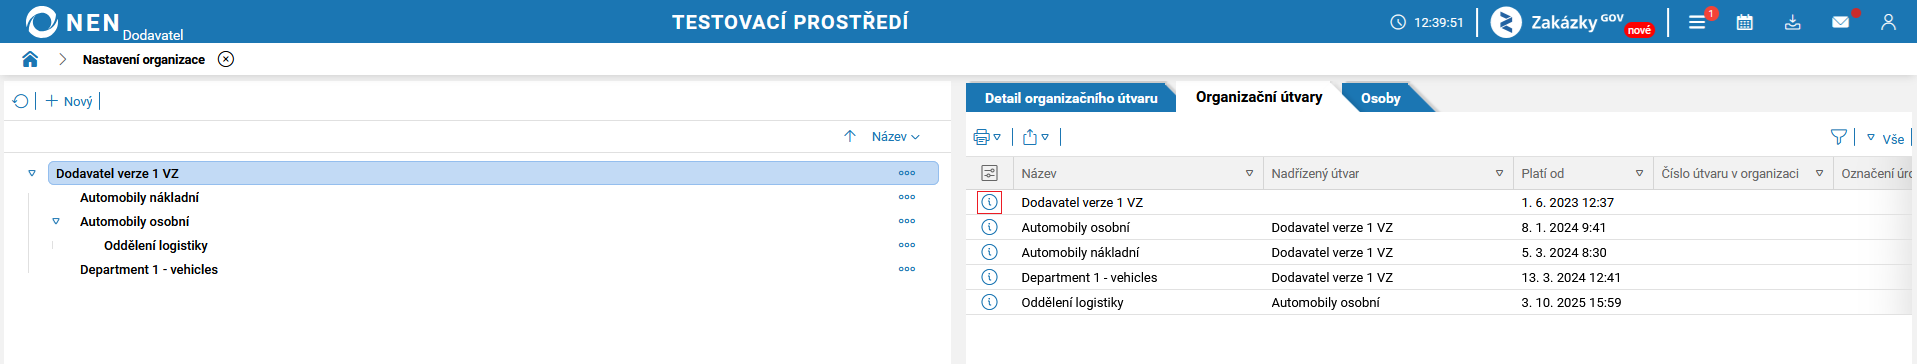
Task: Sort by Nadřízený útvar column header
Action: pyautogui.click(x=1315, y=173)
